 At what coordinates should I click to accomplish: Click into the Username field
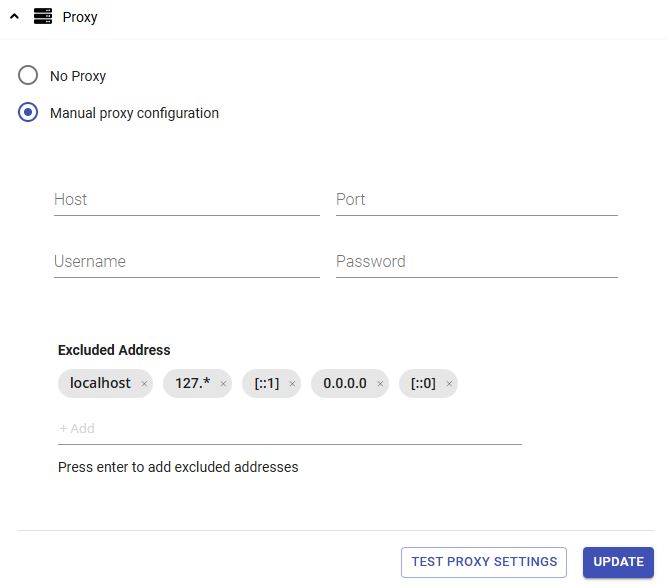click(x=186, y=262)
